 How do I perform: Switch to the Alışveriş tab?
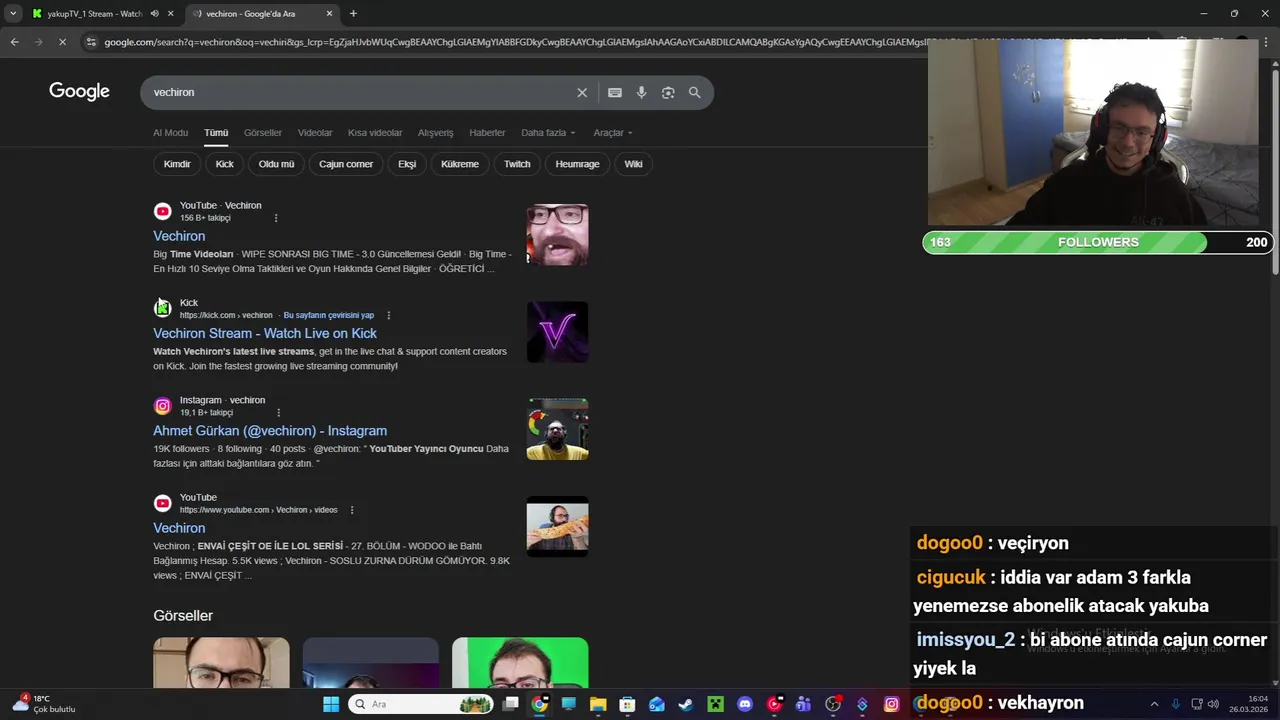click(435, 133)
